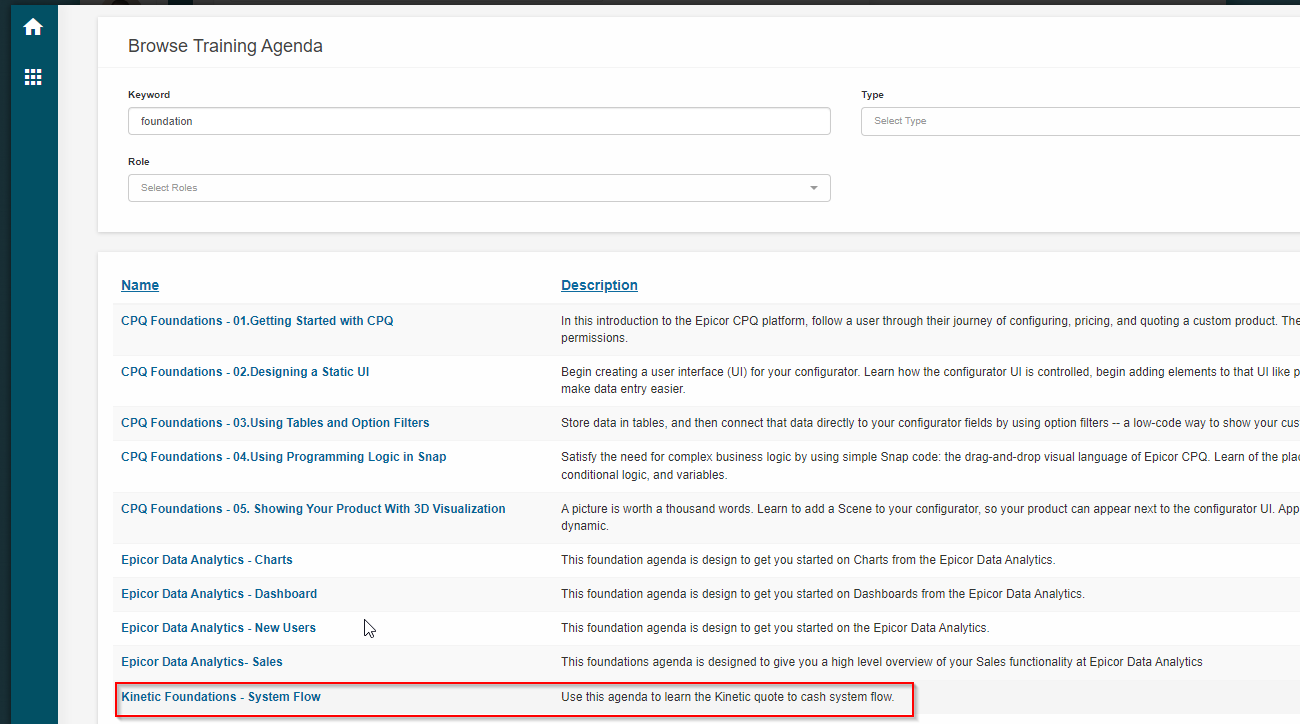The image size is (1300, 724).
Task: Click description 'get you started on the Epicor Data Analytics.'
Action: point(775,628)
